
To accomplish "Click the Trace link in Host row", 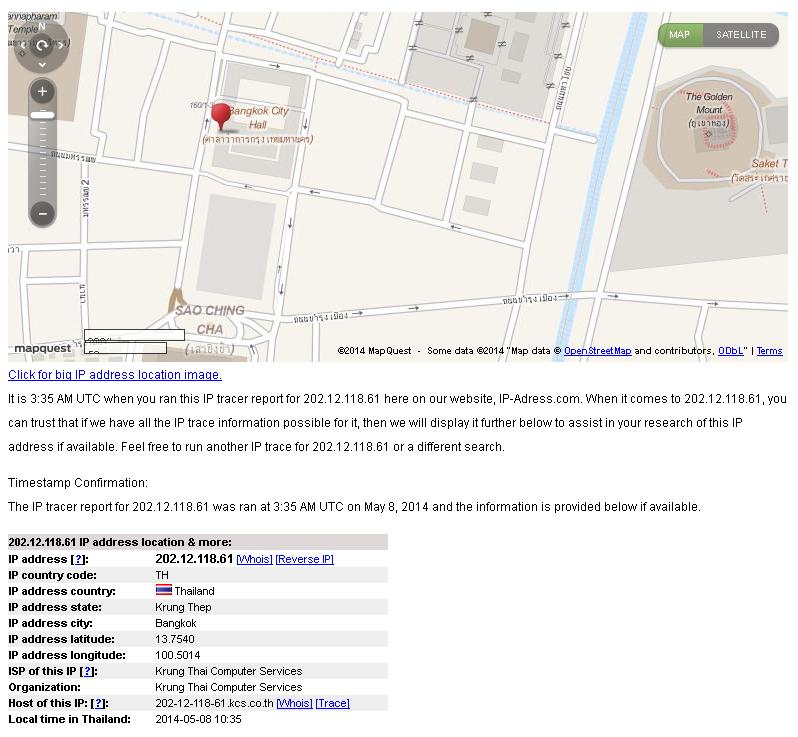I will coord(332,703).
